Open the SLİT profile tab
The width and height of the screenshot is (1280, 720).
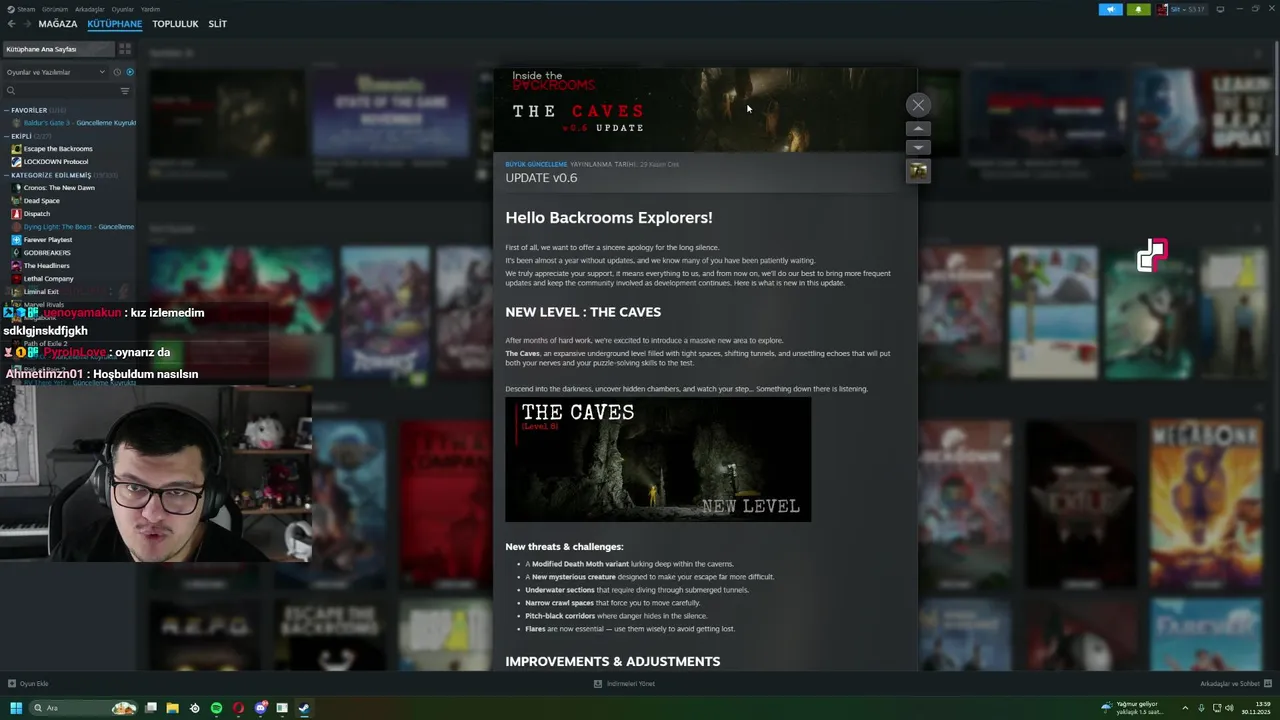tap(217, 24)
